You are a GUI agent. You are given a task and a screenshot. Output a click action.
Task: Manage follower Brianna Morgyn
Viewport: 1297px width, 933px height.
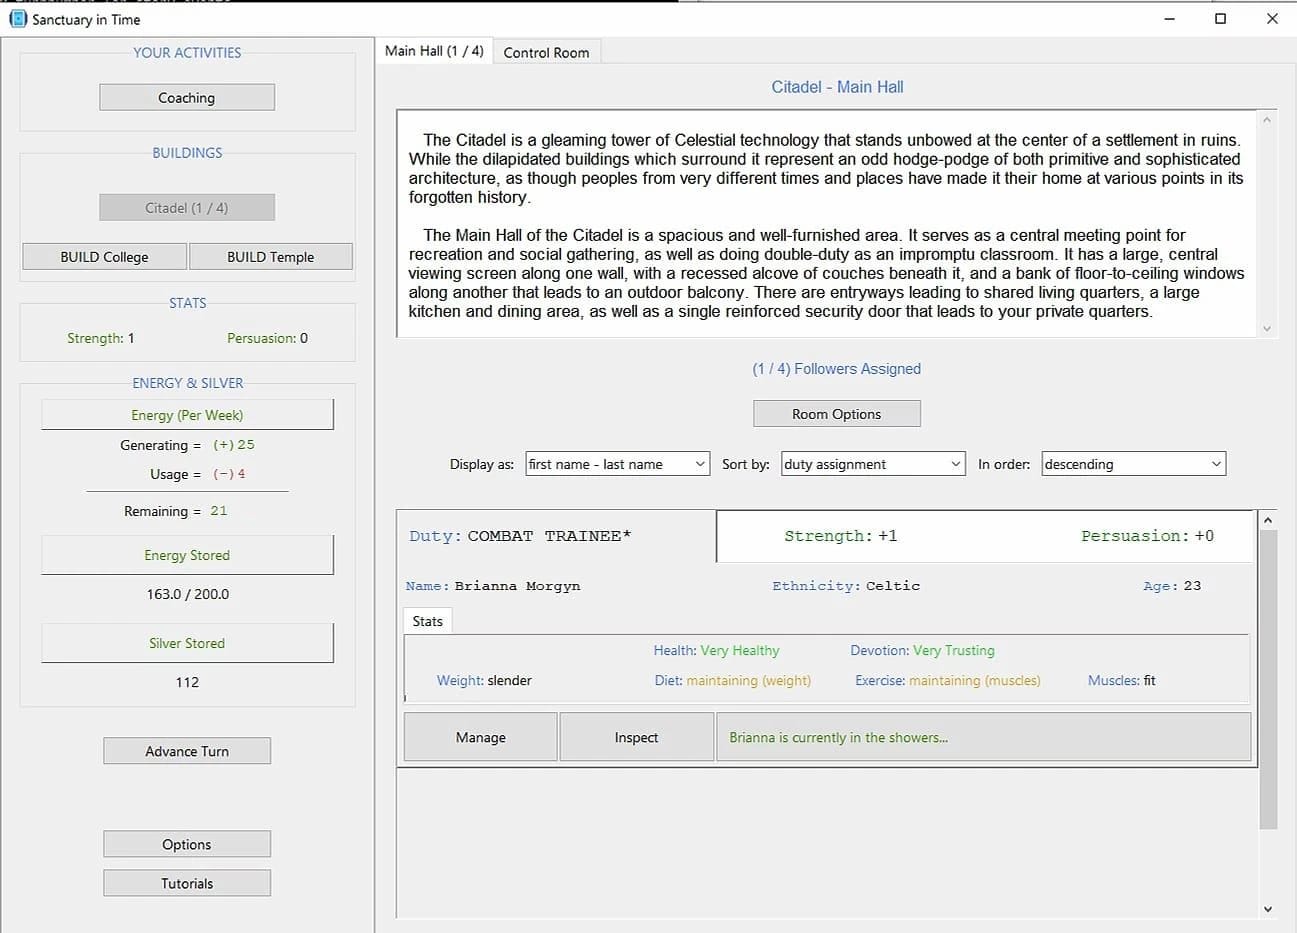click(481, 737)
